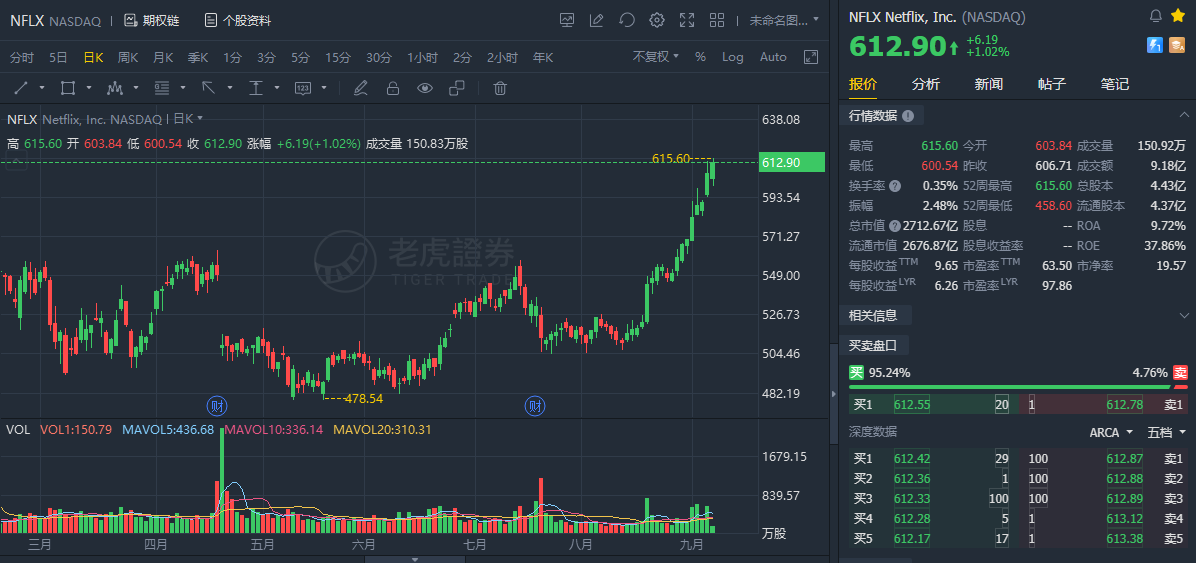Click the orange icon beside lightning
Viewport: 1196px width, 563px height.
click(x=1178, y=46)
